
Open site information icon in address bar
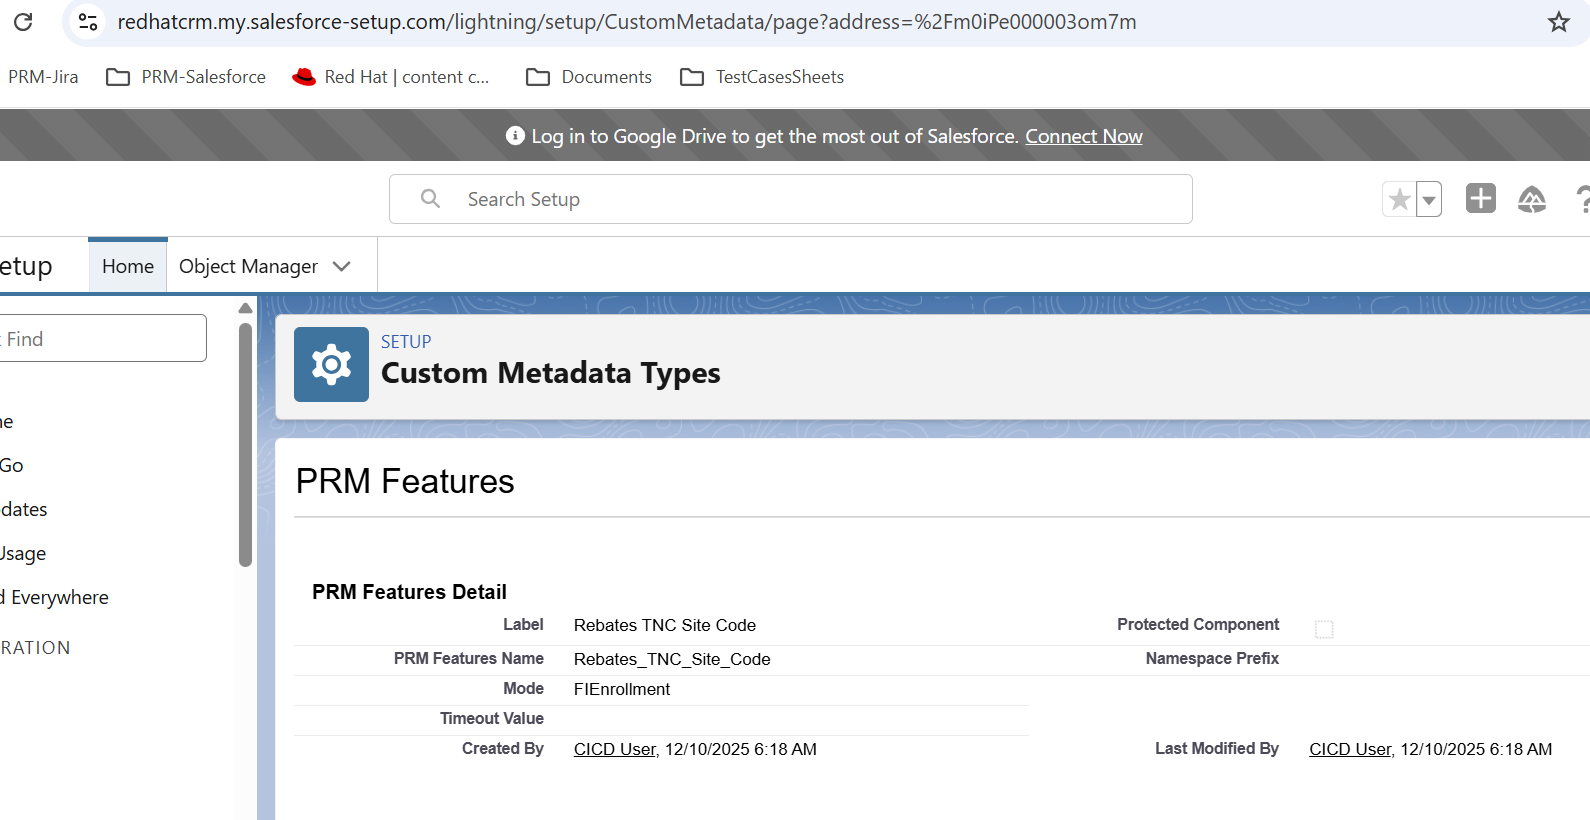click(x=88, y=22)
